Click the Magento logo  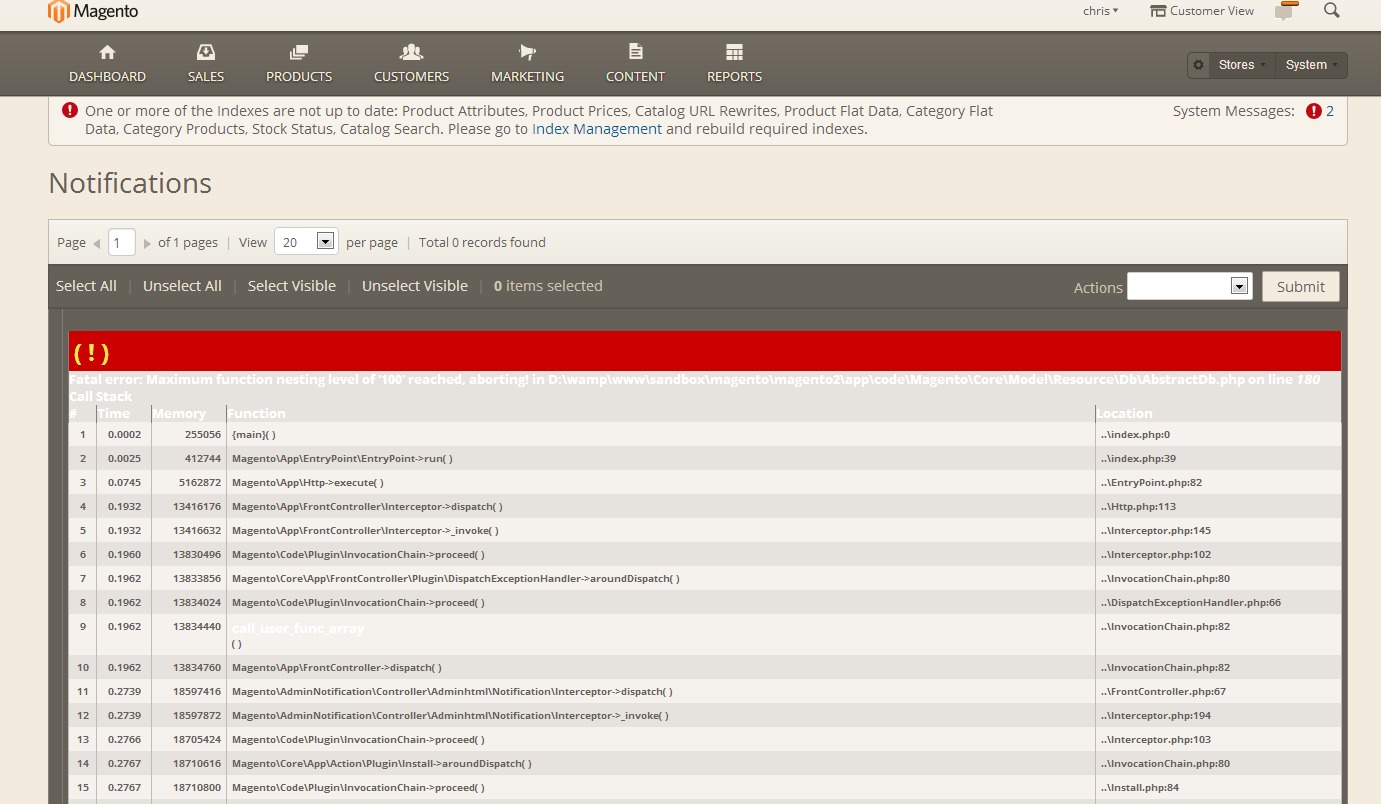[93, 12]
